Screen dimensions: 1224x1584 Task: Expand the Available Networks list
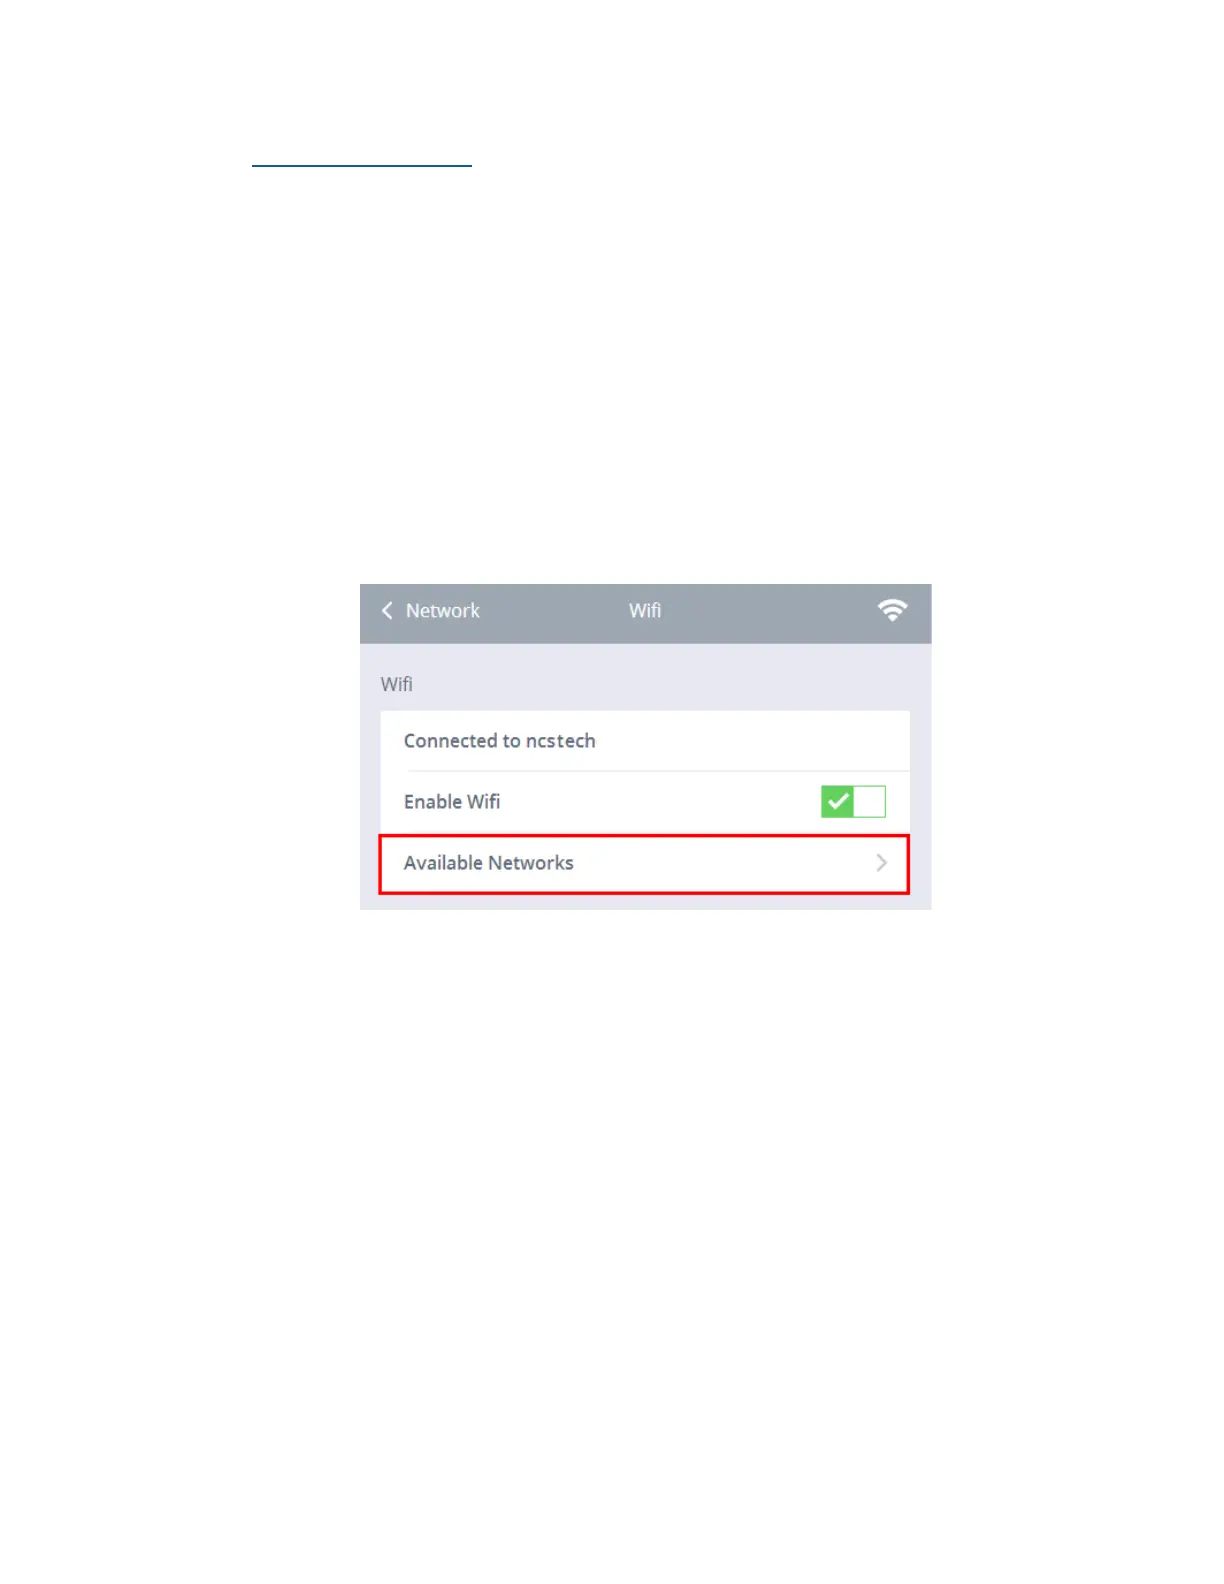pyautogui.click(x=644, y=864)
